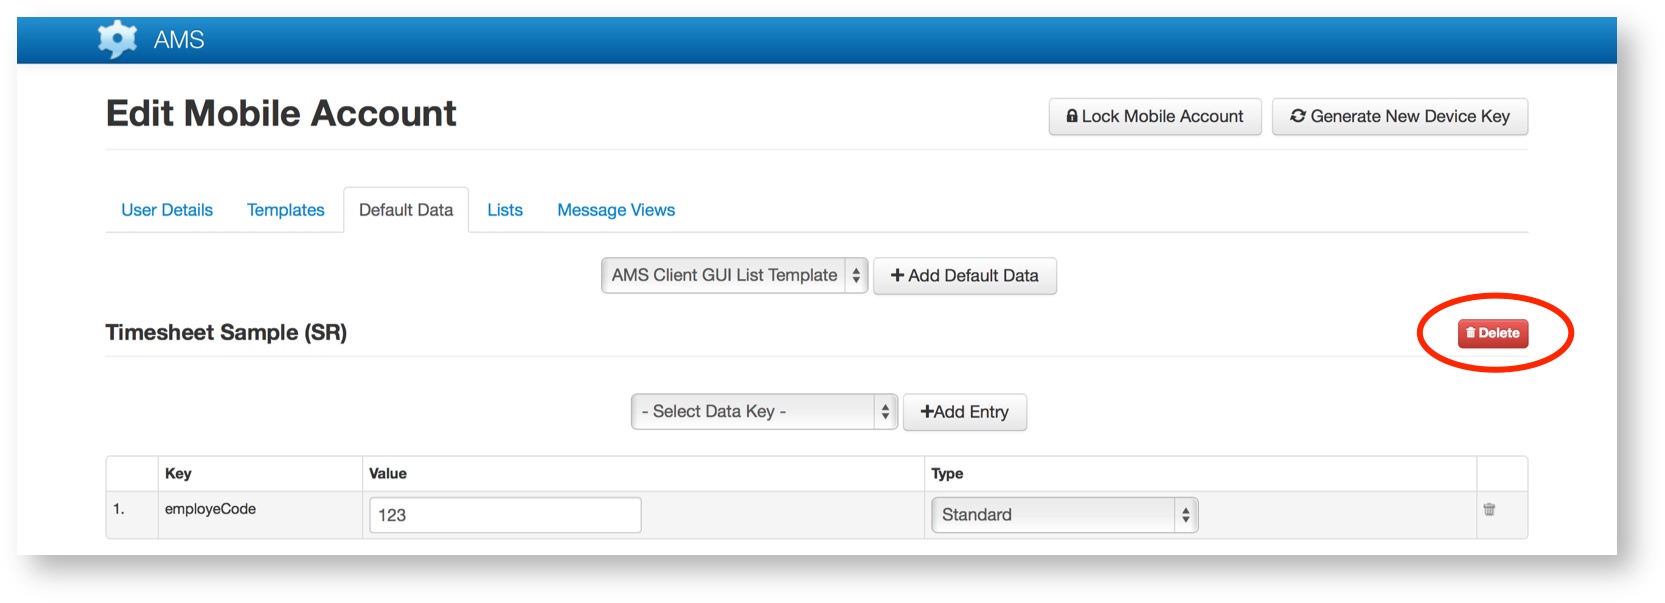The image size is (1665, 603).
Task: Focus the Value field containing 123
Action: (x=505, y=515)
